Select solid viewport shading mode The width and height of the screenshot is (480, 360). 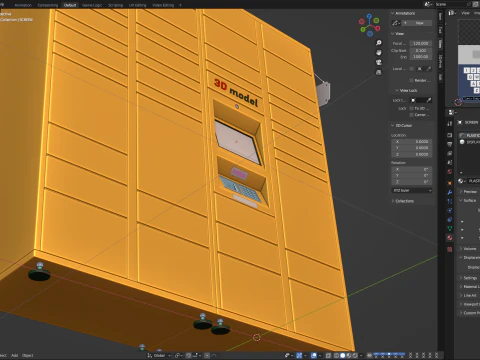click(343, 355)
